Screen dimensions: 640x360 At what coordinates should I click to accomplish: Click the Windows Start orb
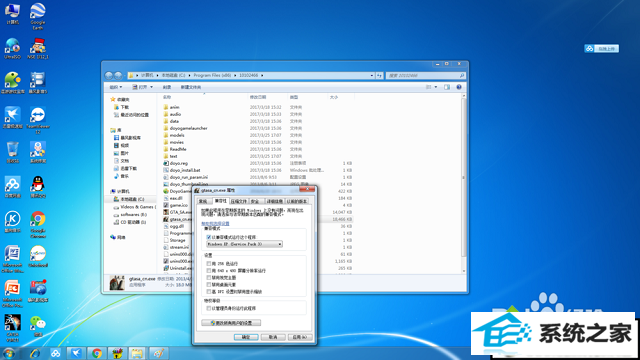coord(9,353)
